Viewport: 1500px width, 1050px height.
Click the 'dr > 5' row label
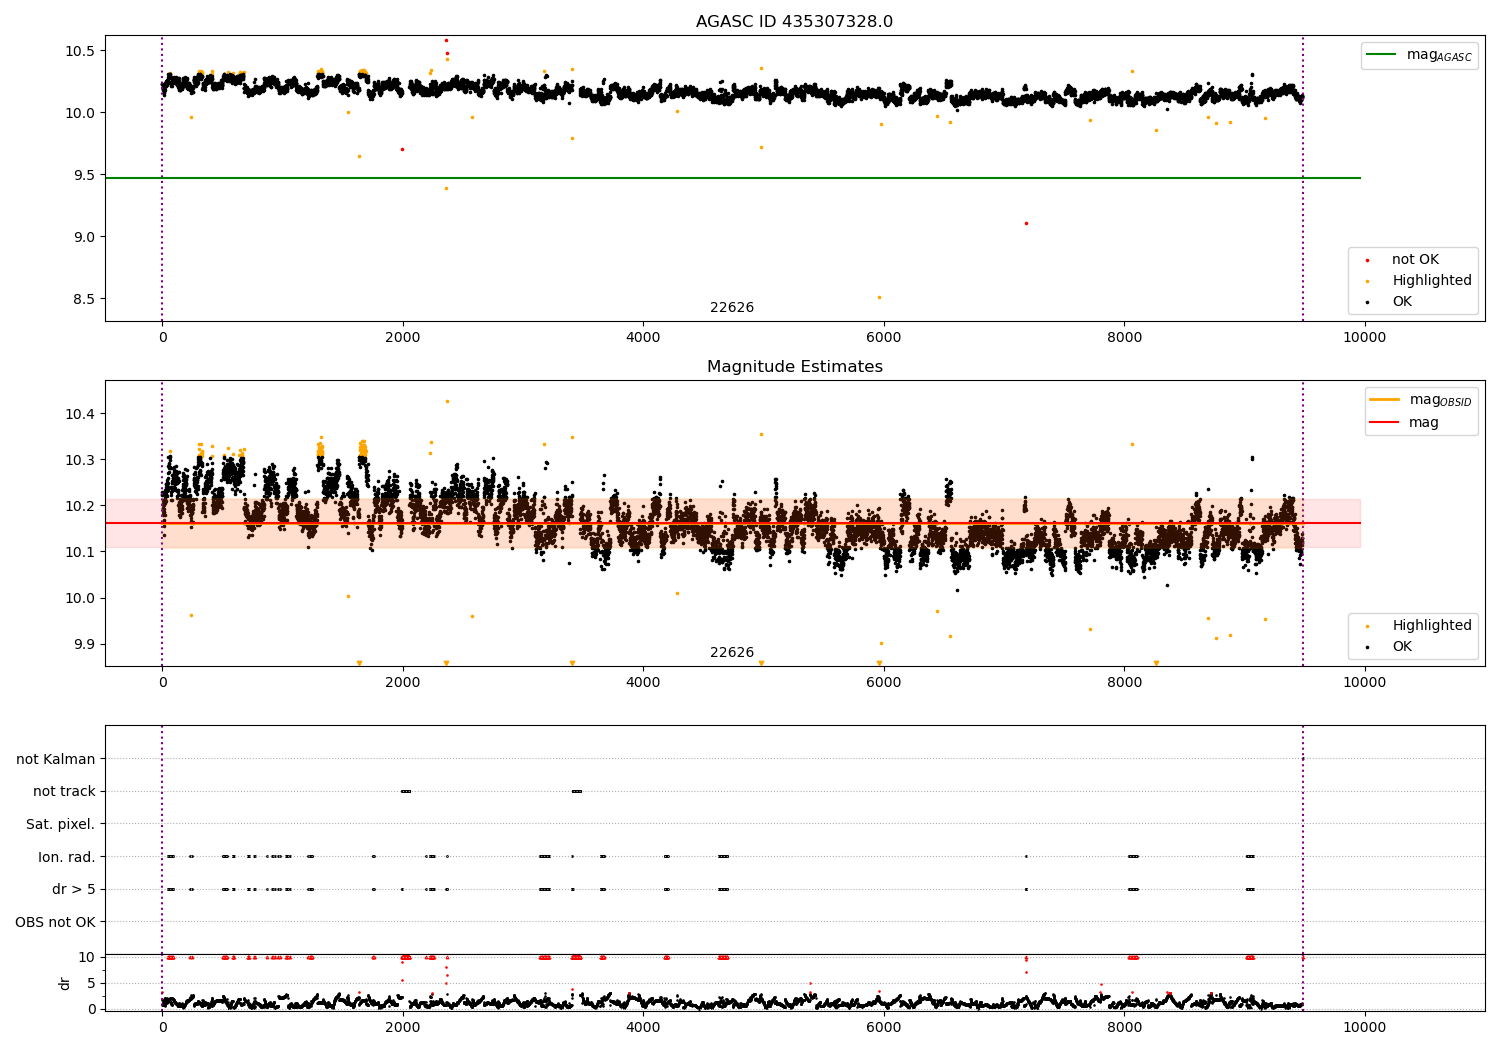(74, 889)
